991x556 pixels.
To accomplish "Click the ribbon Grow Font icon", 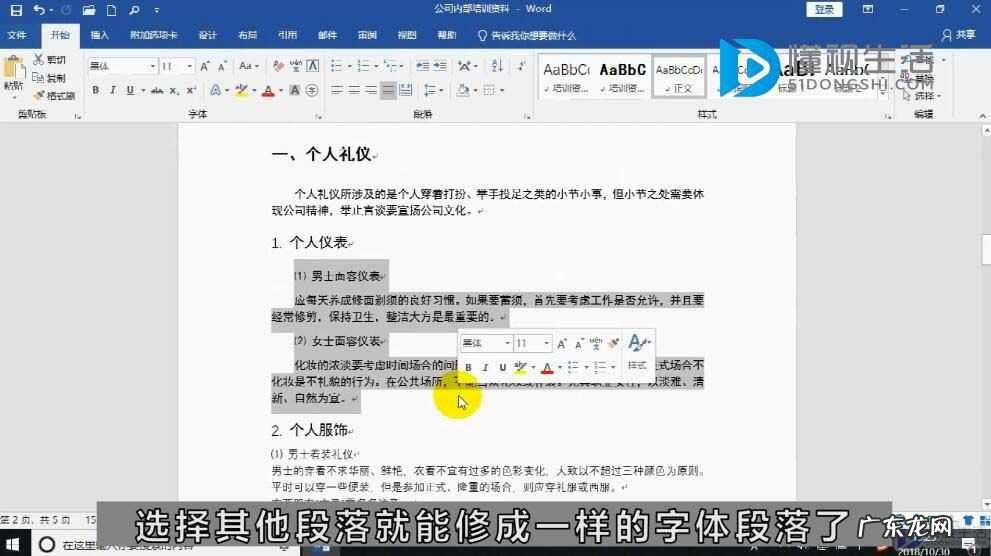I will (204, 66).
